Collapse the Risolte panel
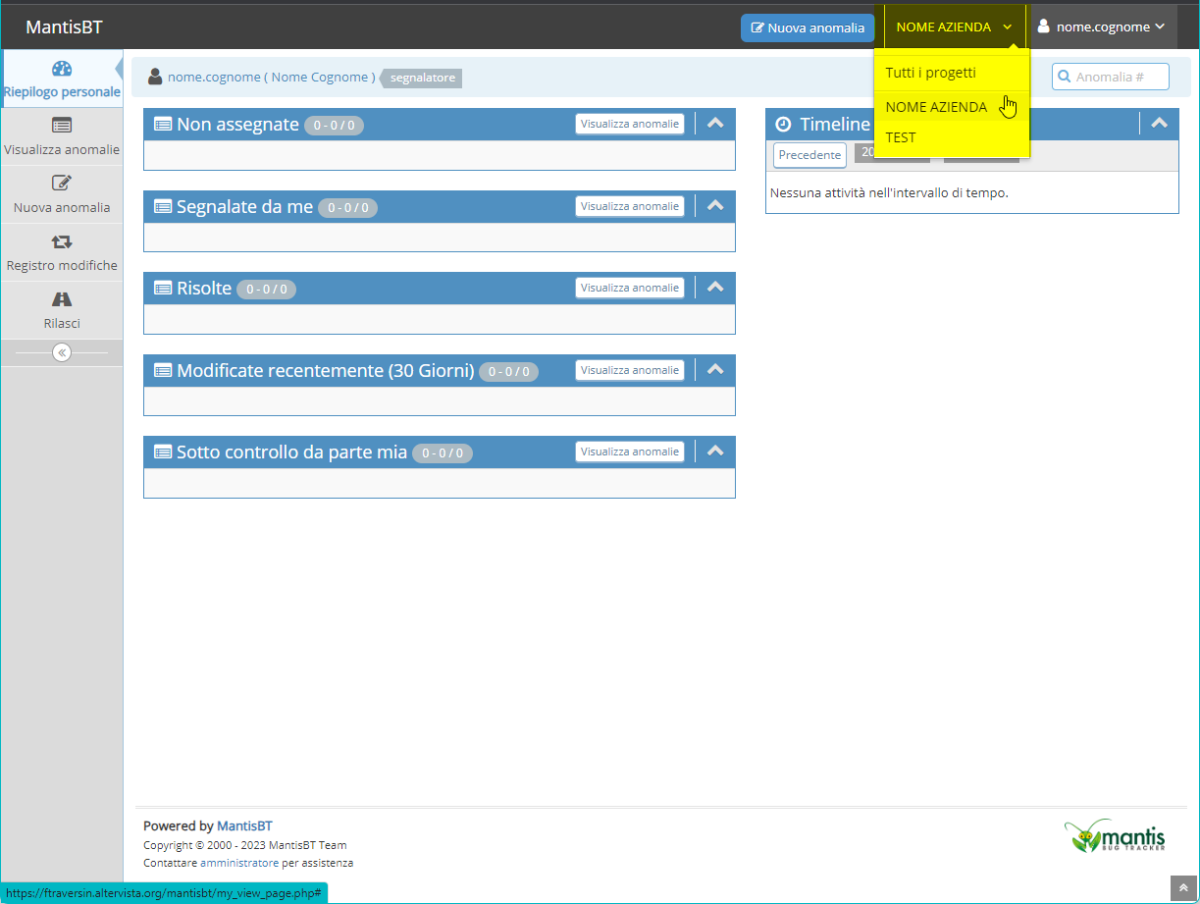Viewport: 1200px width, 904px height. (x=715, y=287)
